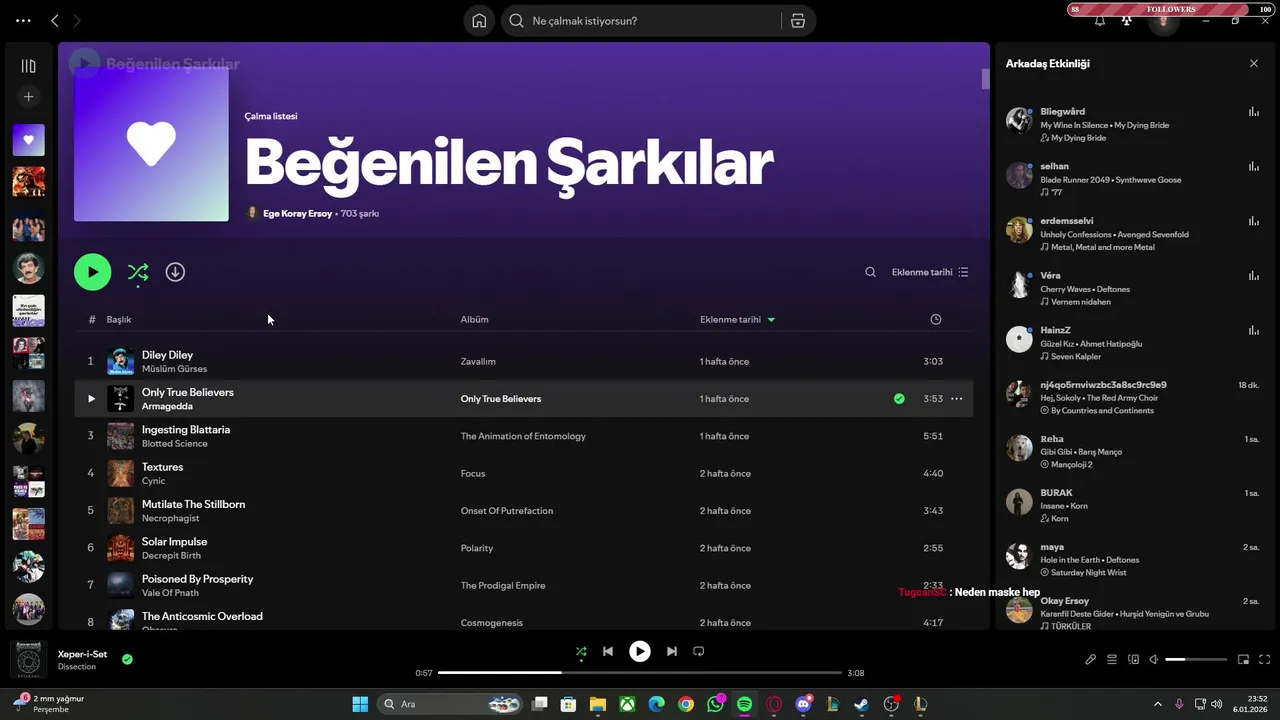This screenshot has width=1280, height=720.
Task: Open artist Necrophagist link
Action: 168,518
